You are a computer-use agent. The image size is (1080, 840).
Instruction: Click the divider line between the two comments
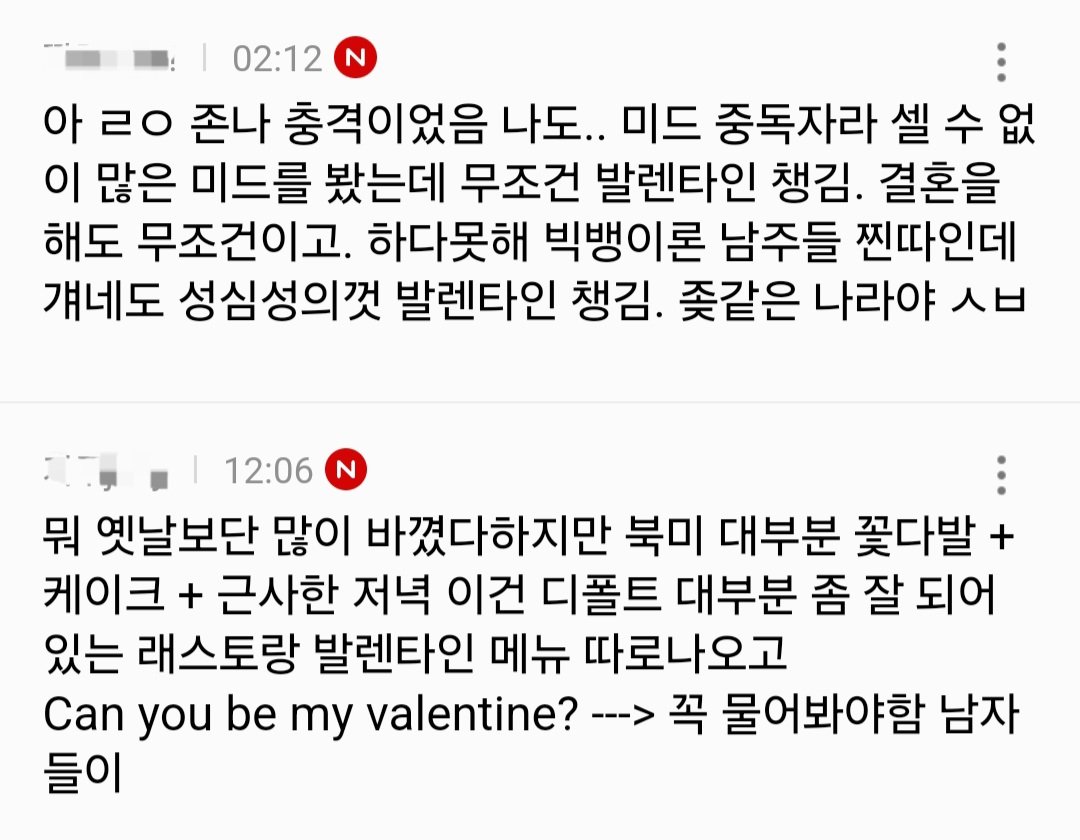(540, 402)
